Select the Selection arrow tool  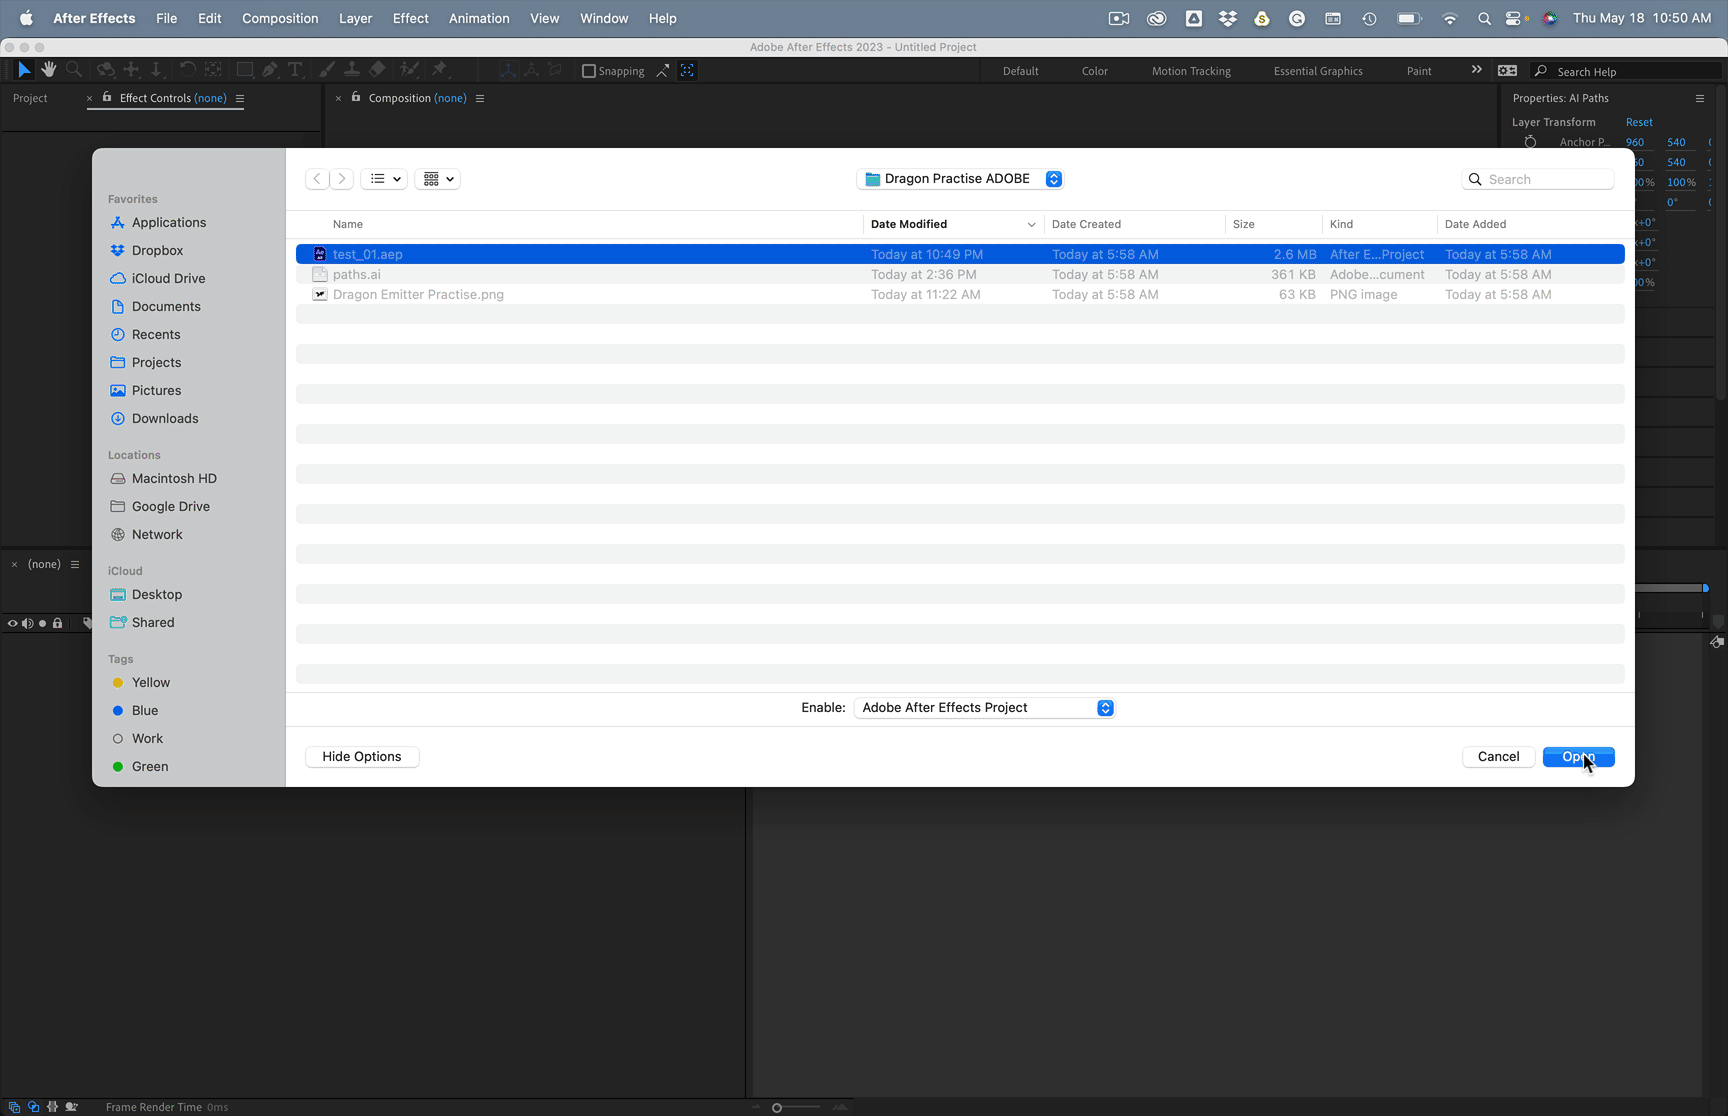(24, 70)
